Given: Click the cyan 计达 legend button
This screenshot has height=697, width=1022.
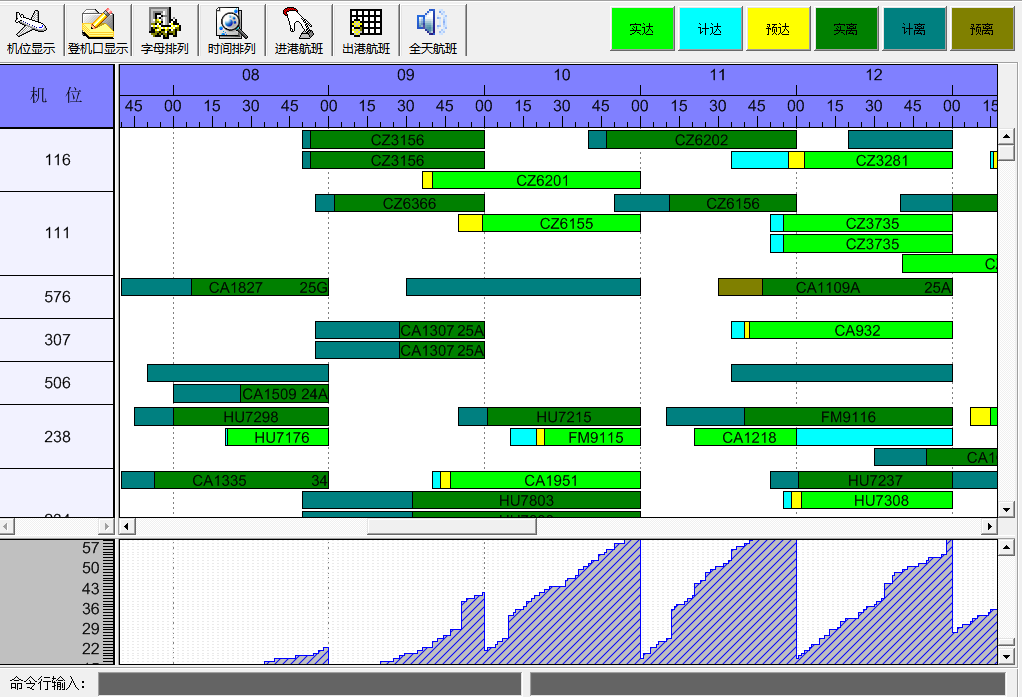Looking at the screenshot, I should 710,30.
